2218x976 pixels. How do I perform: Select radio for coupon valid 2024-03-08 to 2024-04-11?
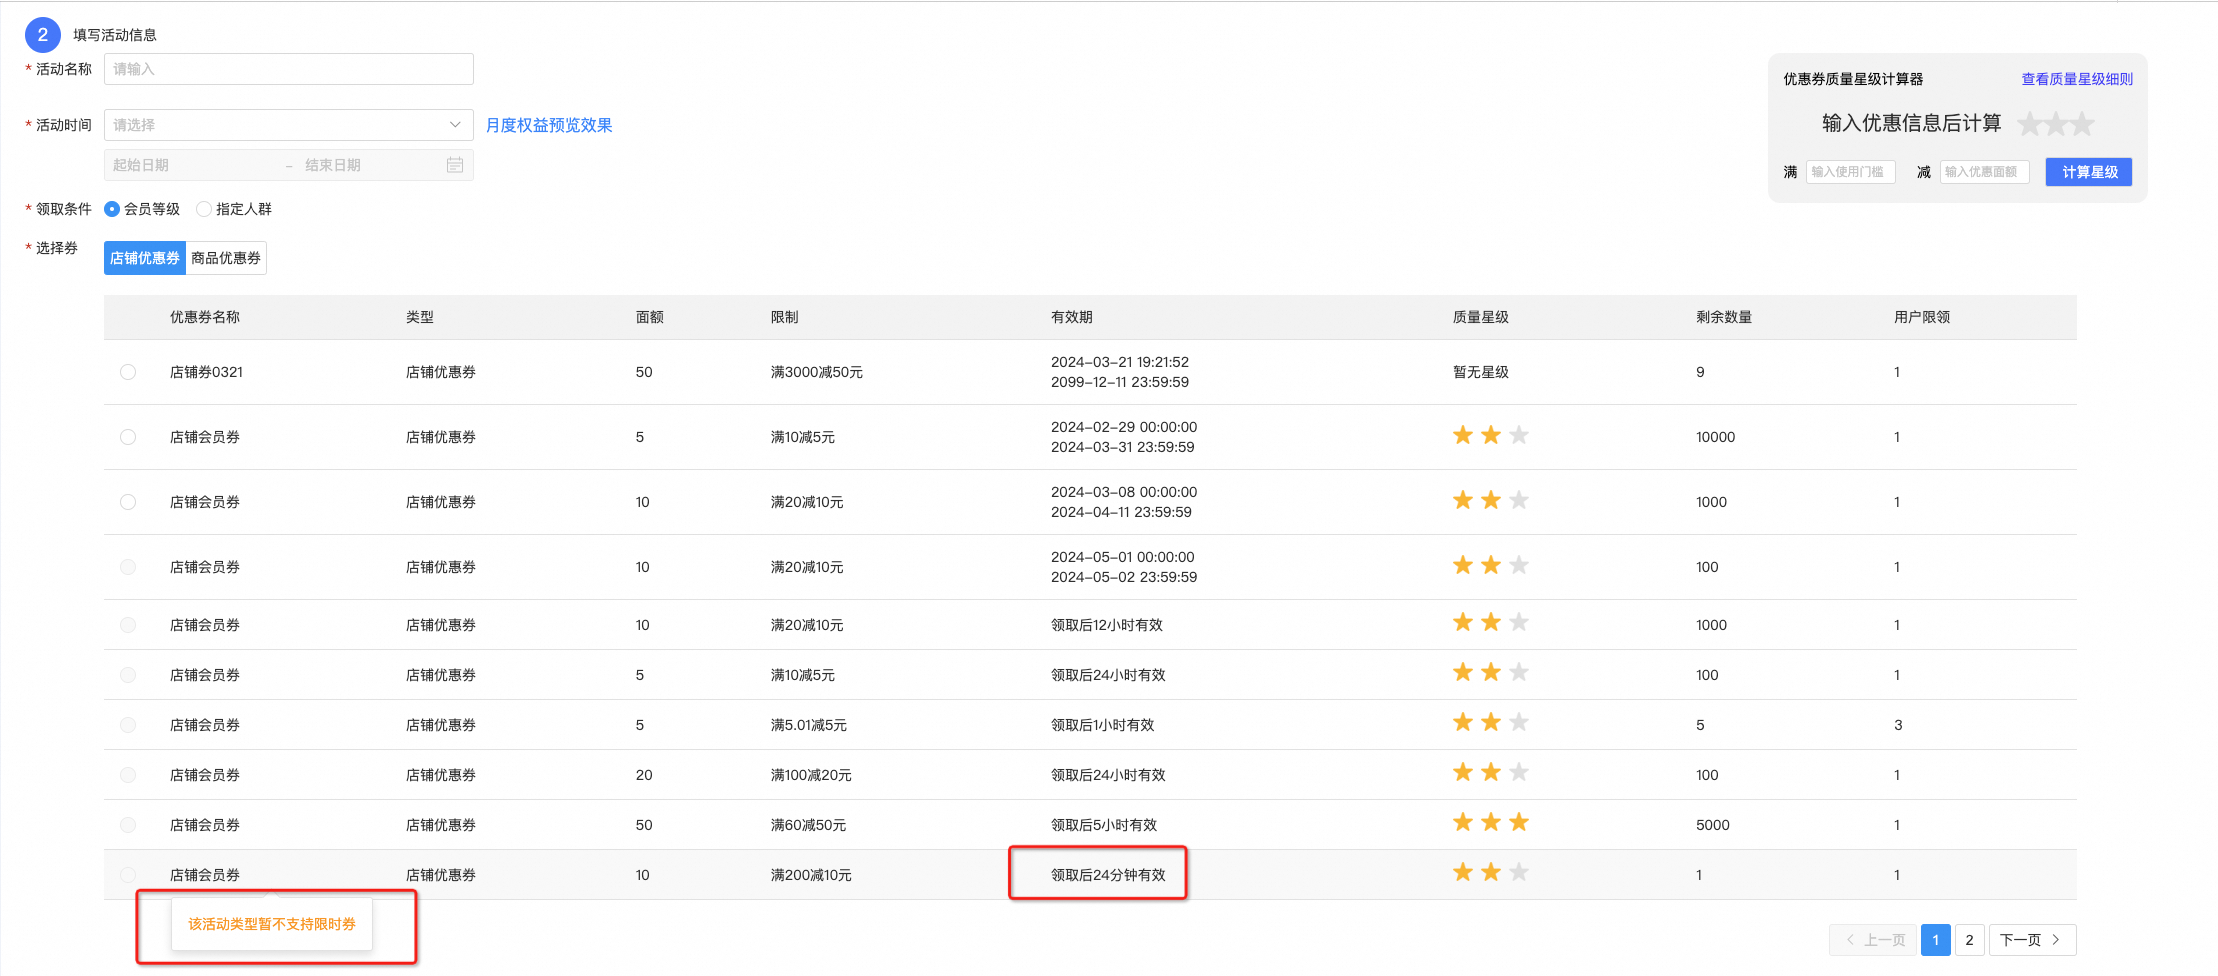click(x=128, y=502)
